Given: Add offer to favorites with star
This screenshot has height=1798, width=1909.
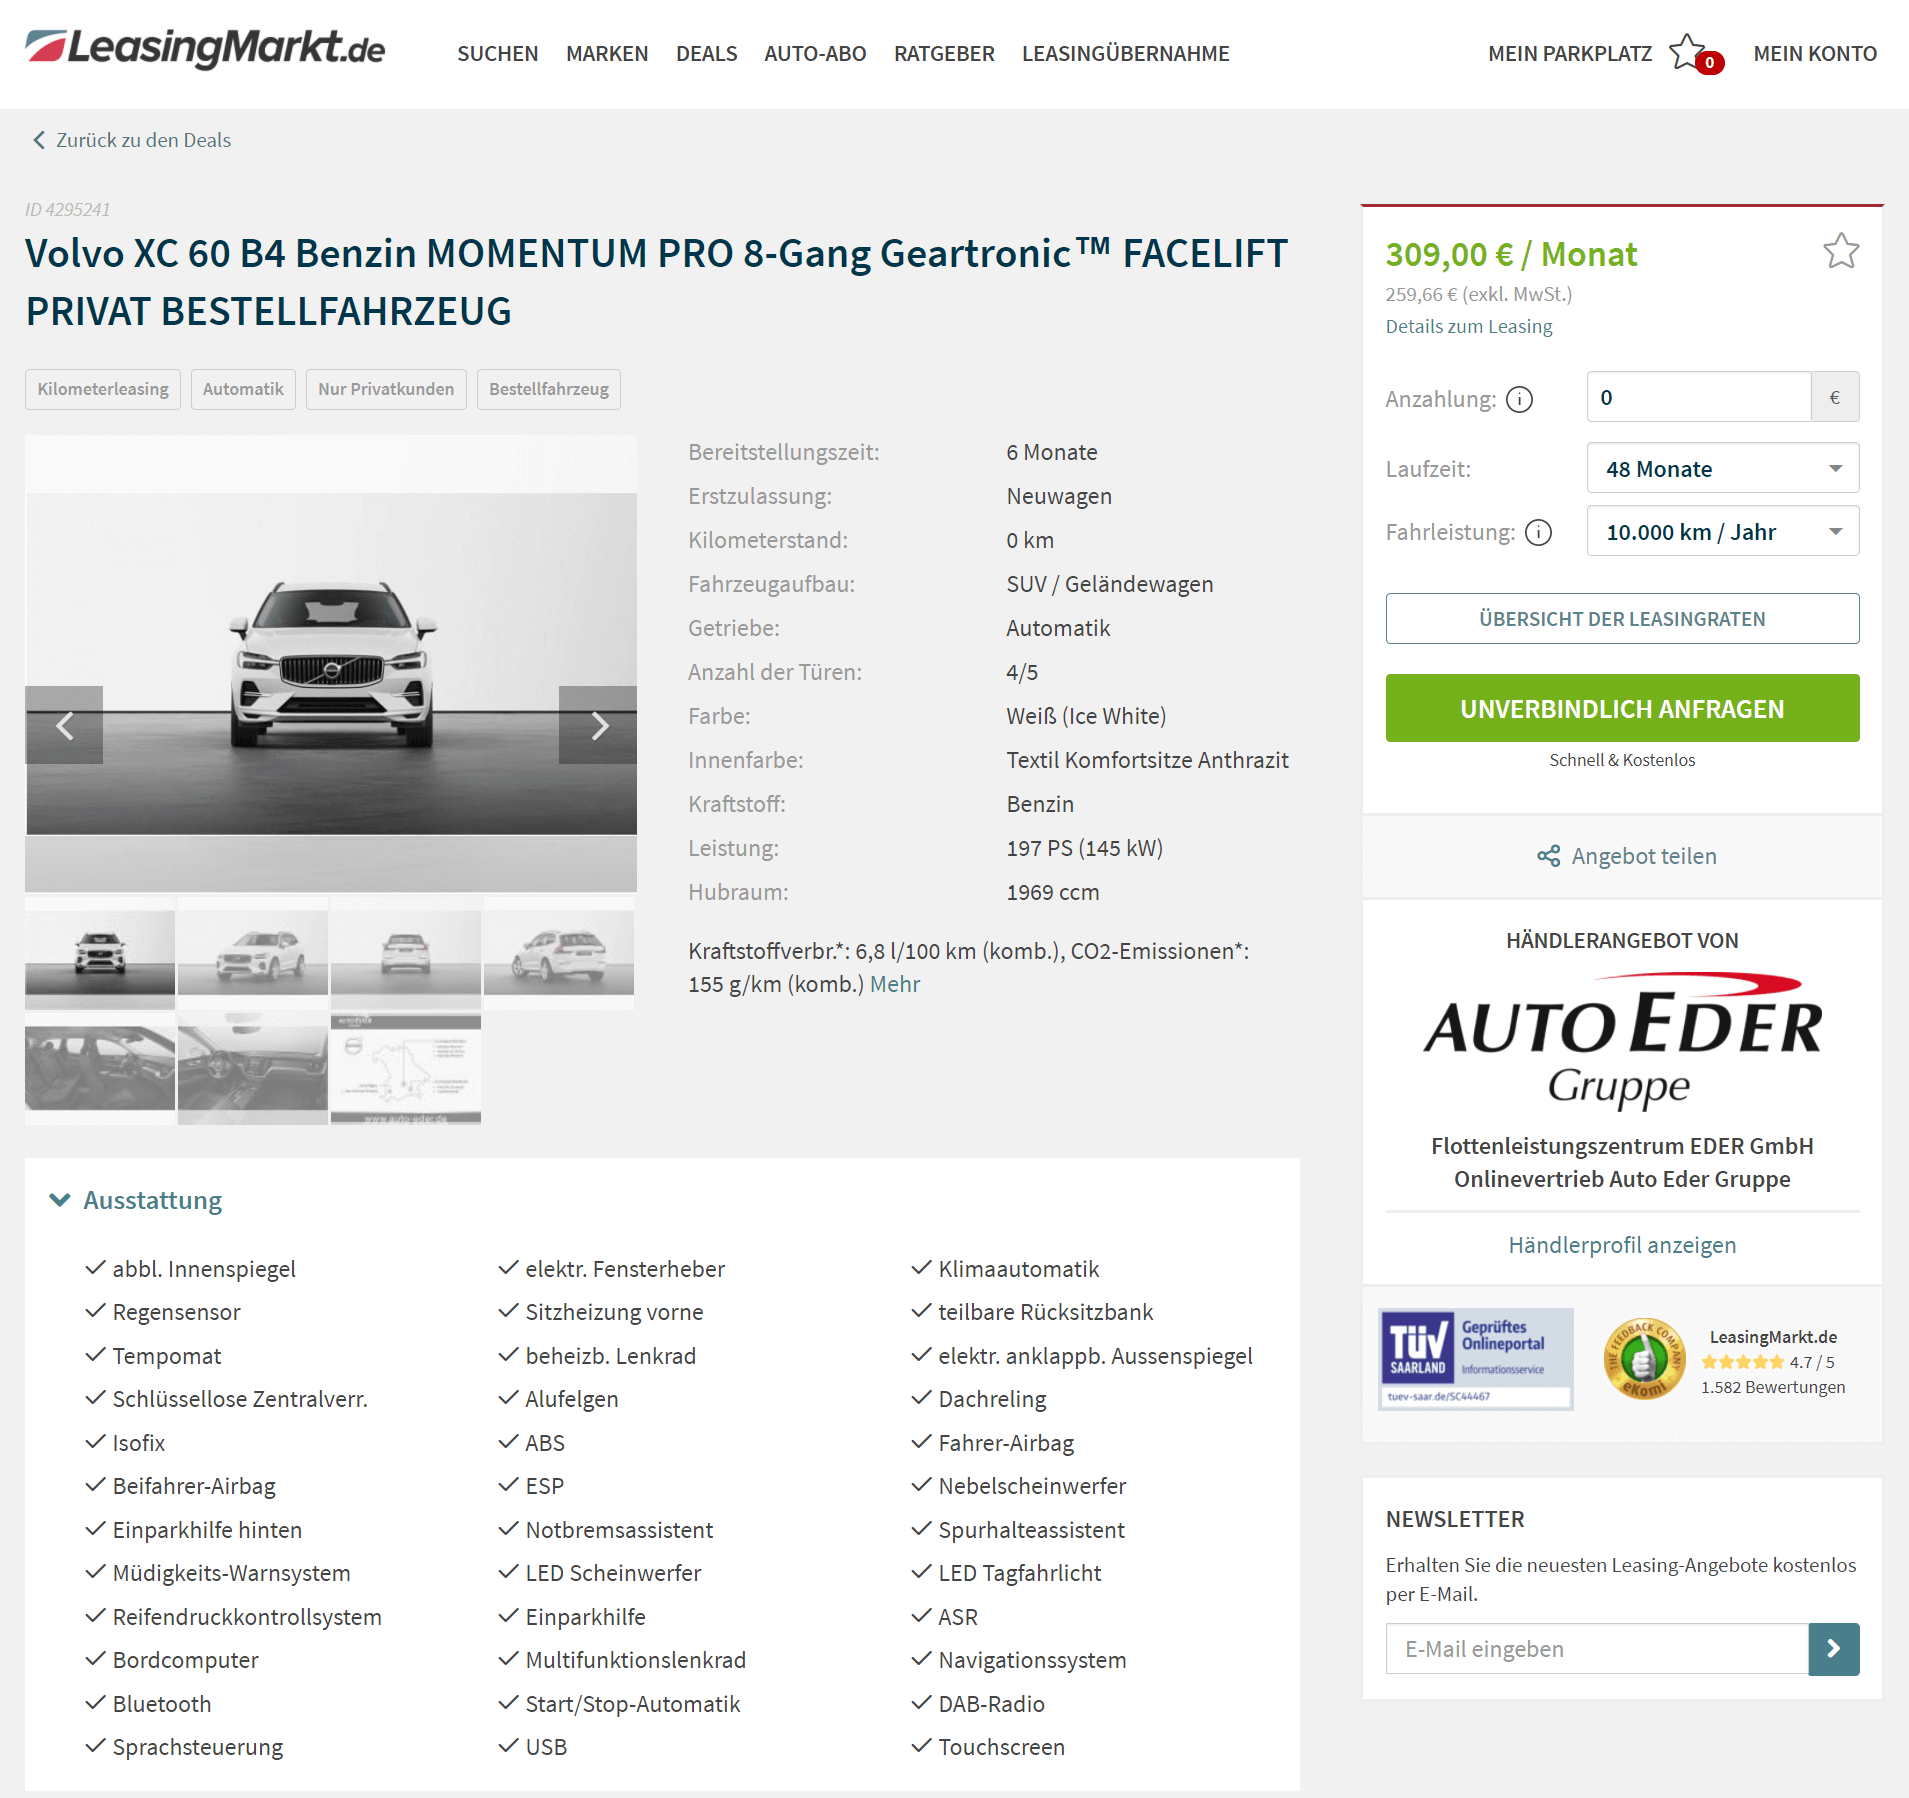Looking at the screenshot, I should [x=1841, y=251].
